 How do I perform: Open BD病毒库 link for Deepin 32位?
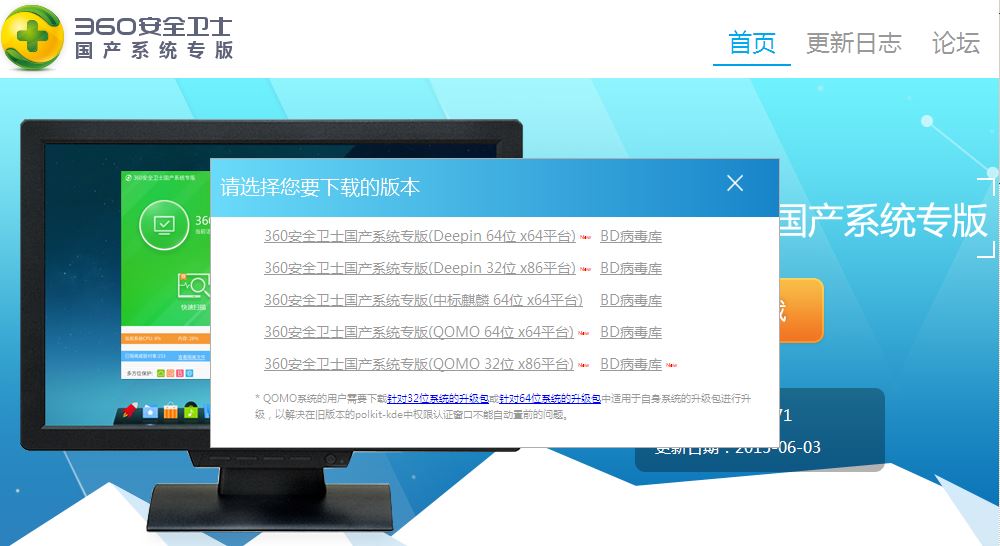pyautogui.click(x=630, y=269)
